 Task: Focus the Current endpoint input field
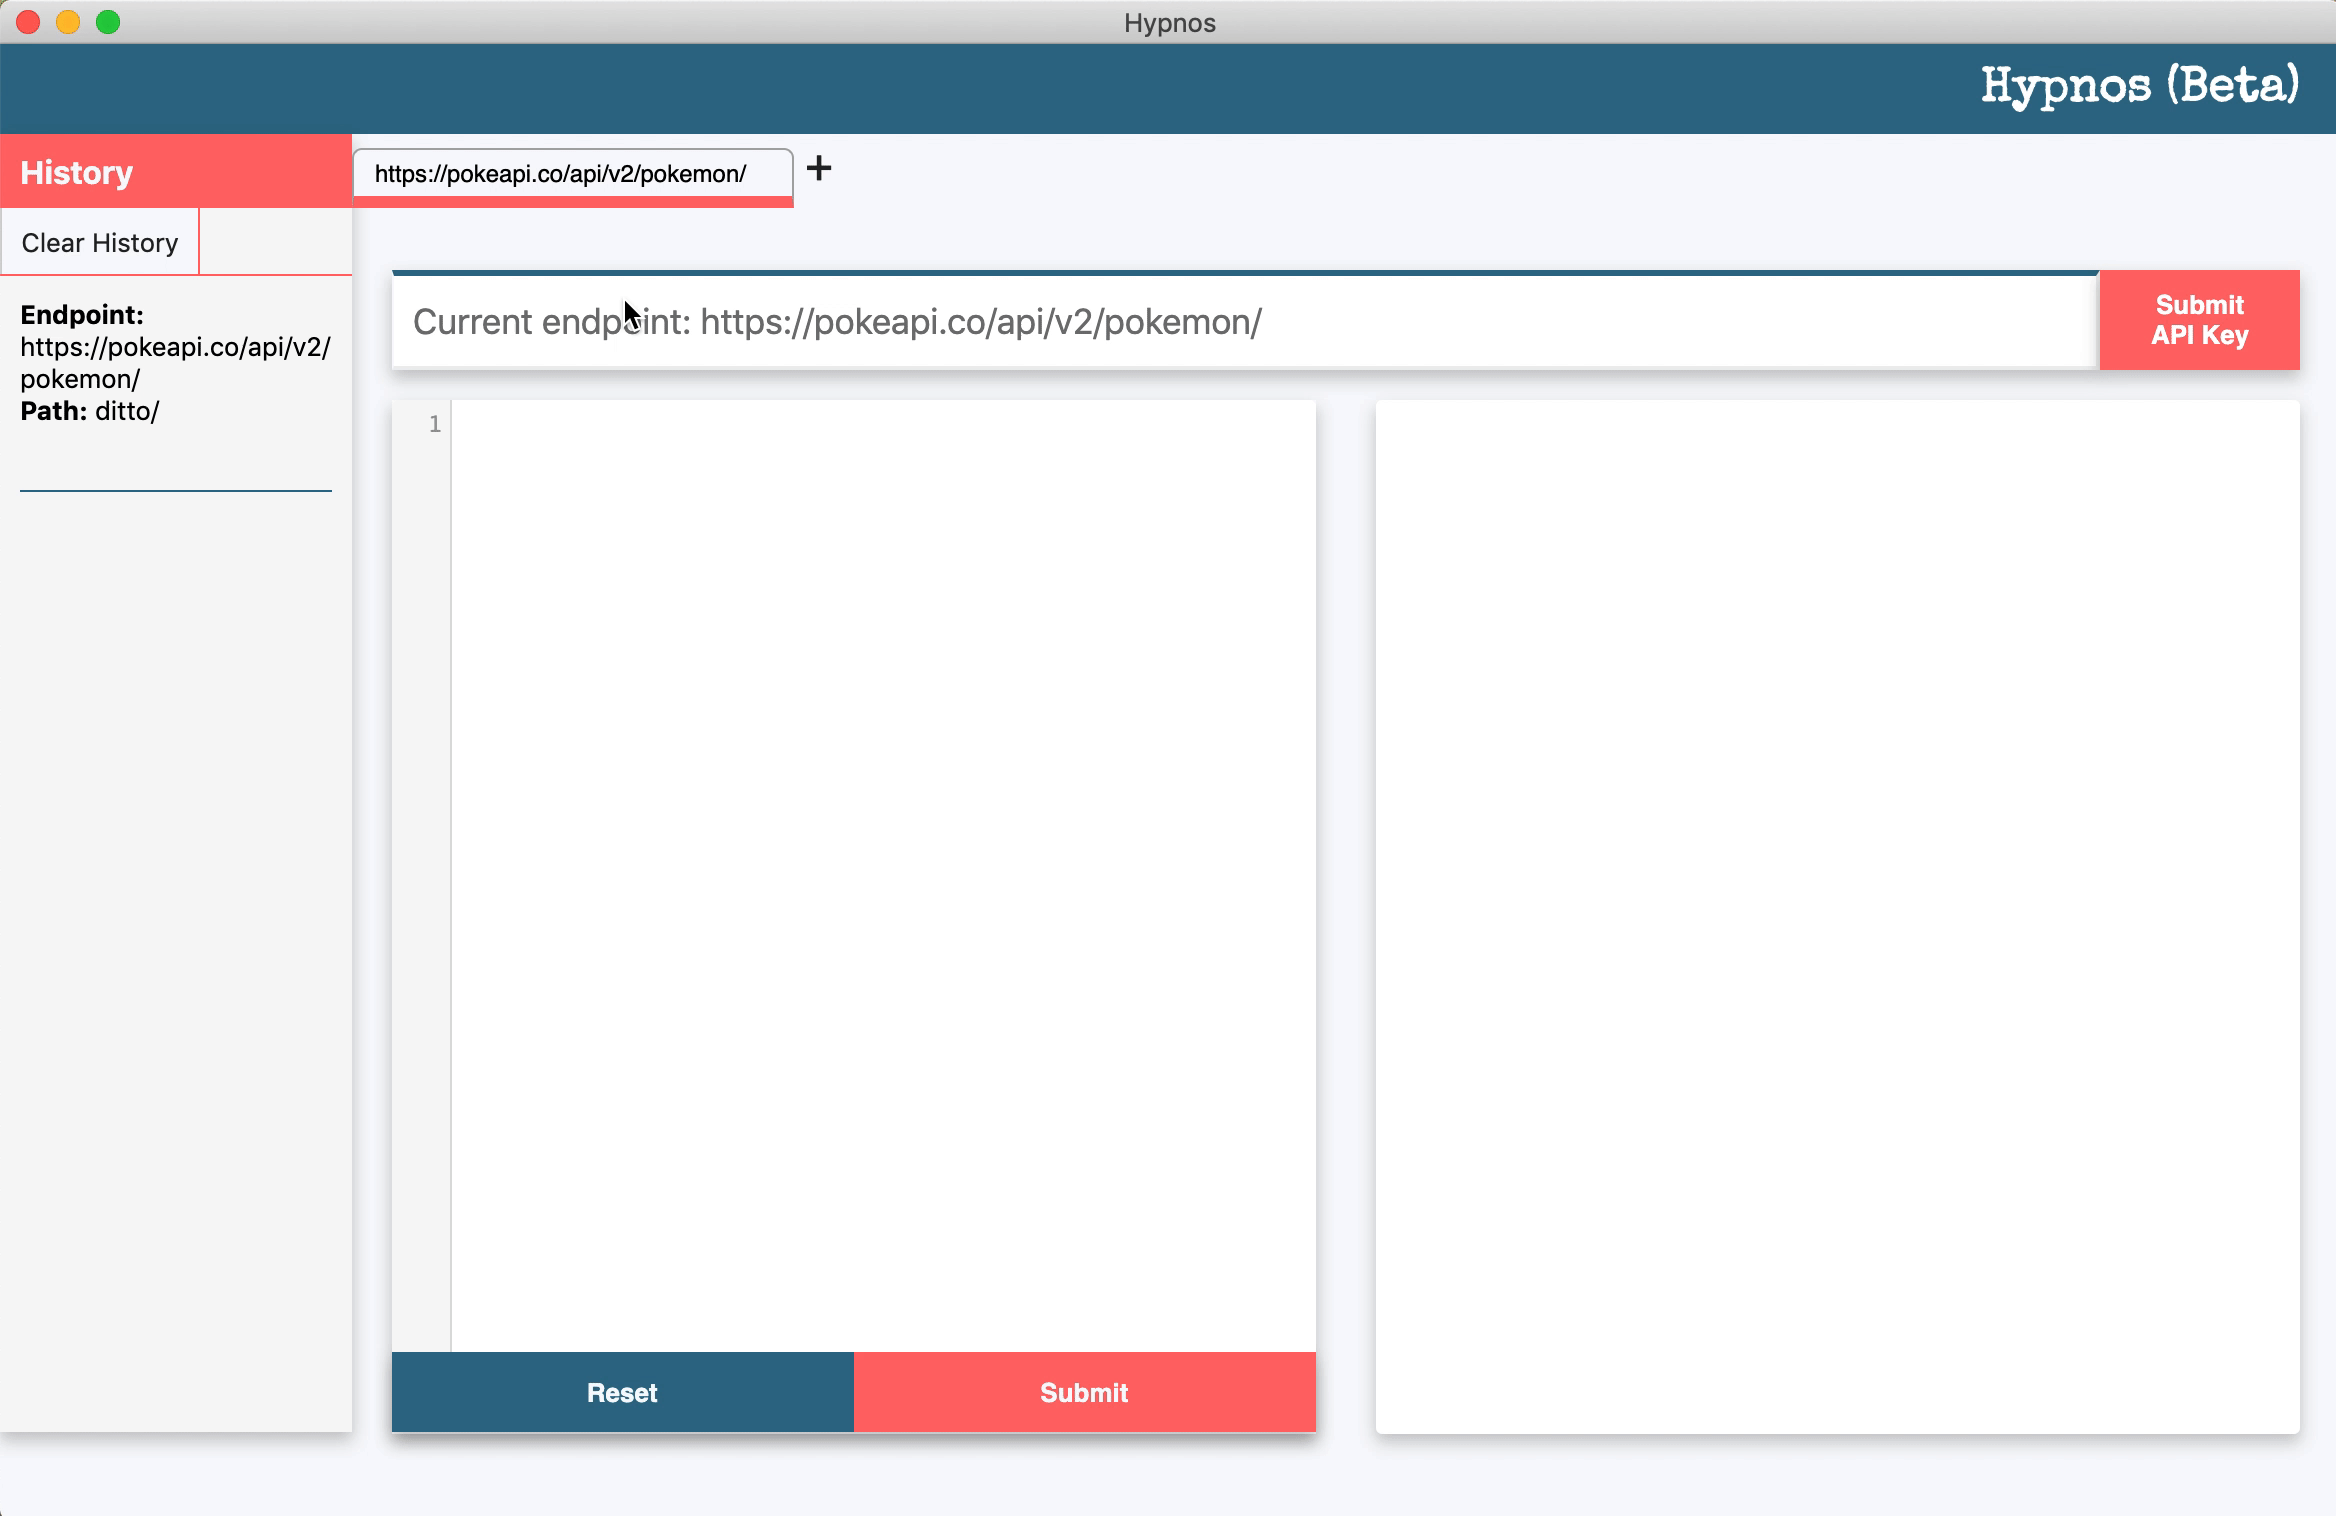tap(1244, 322)
